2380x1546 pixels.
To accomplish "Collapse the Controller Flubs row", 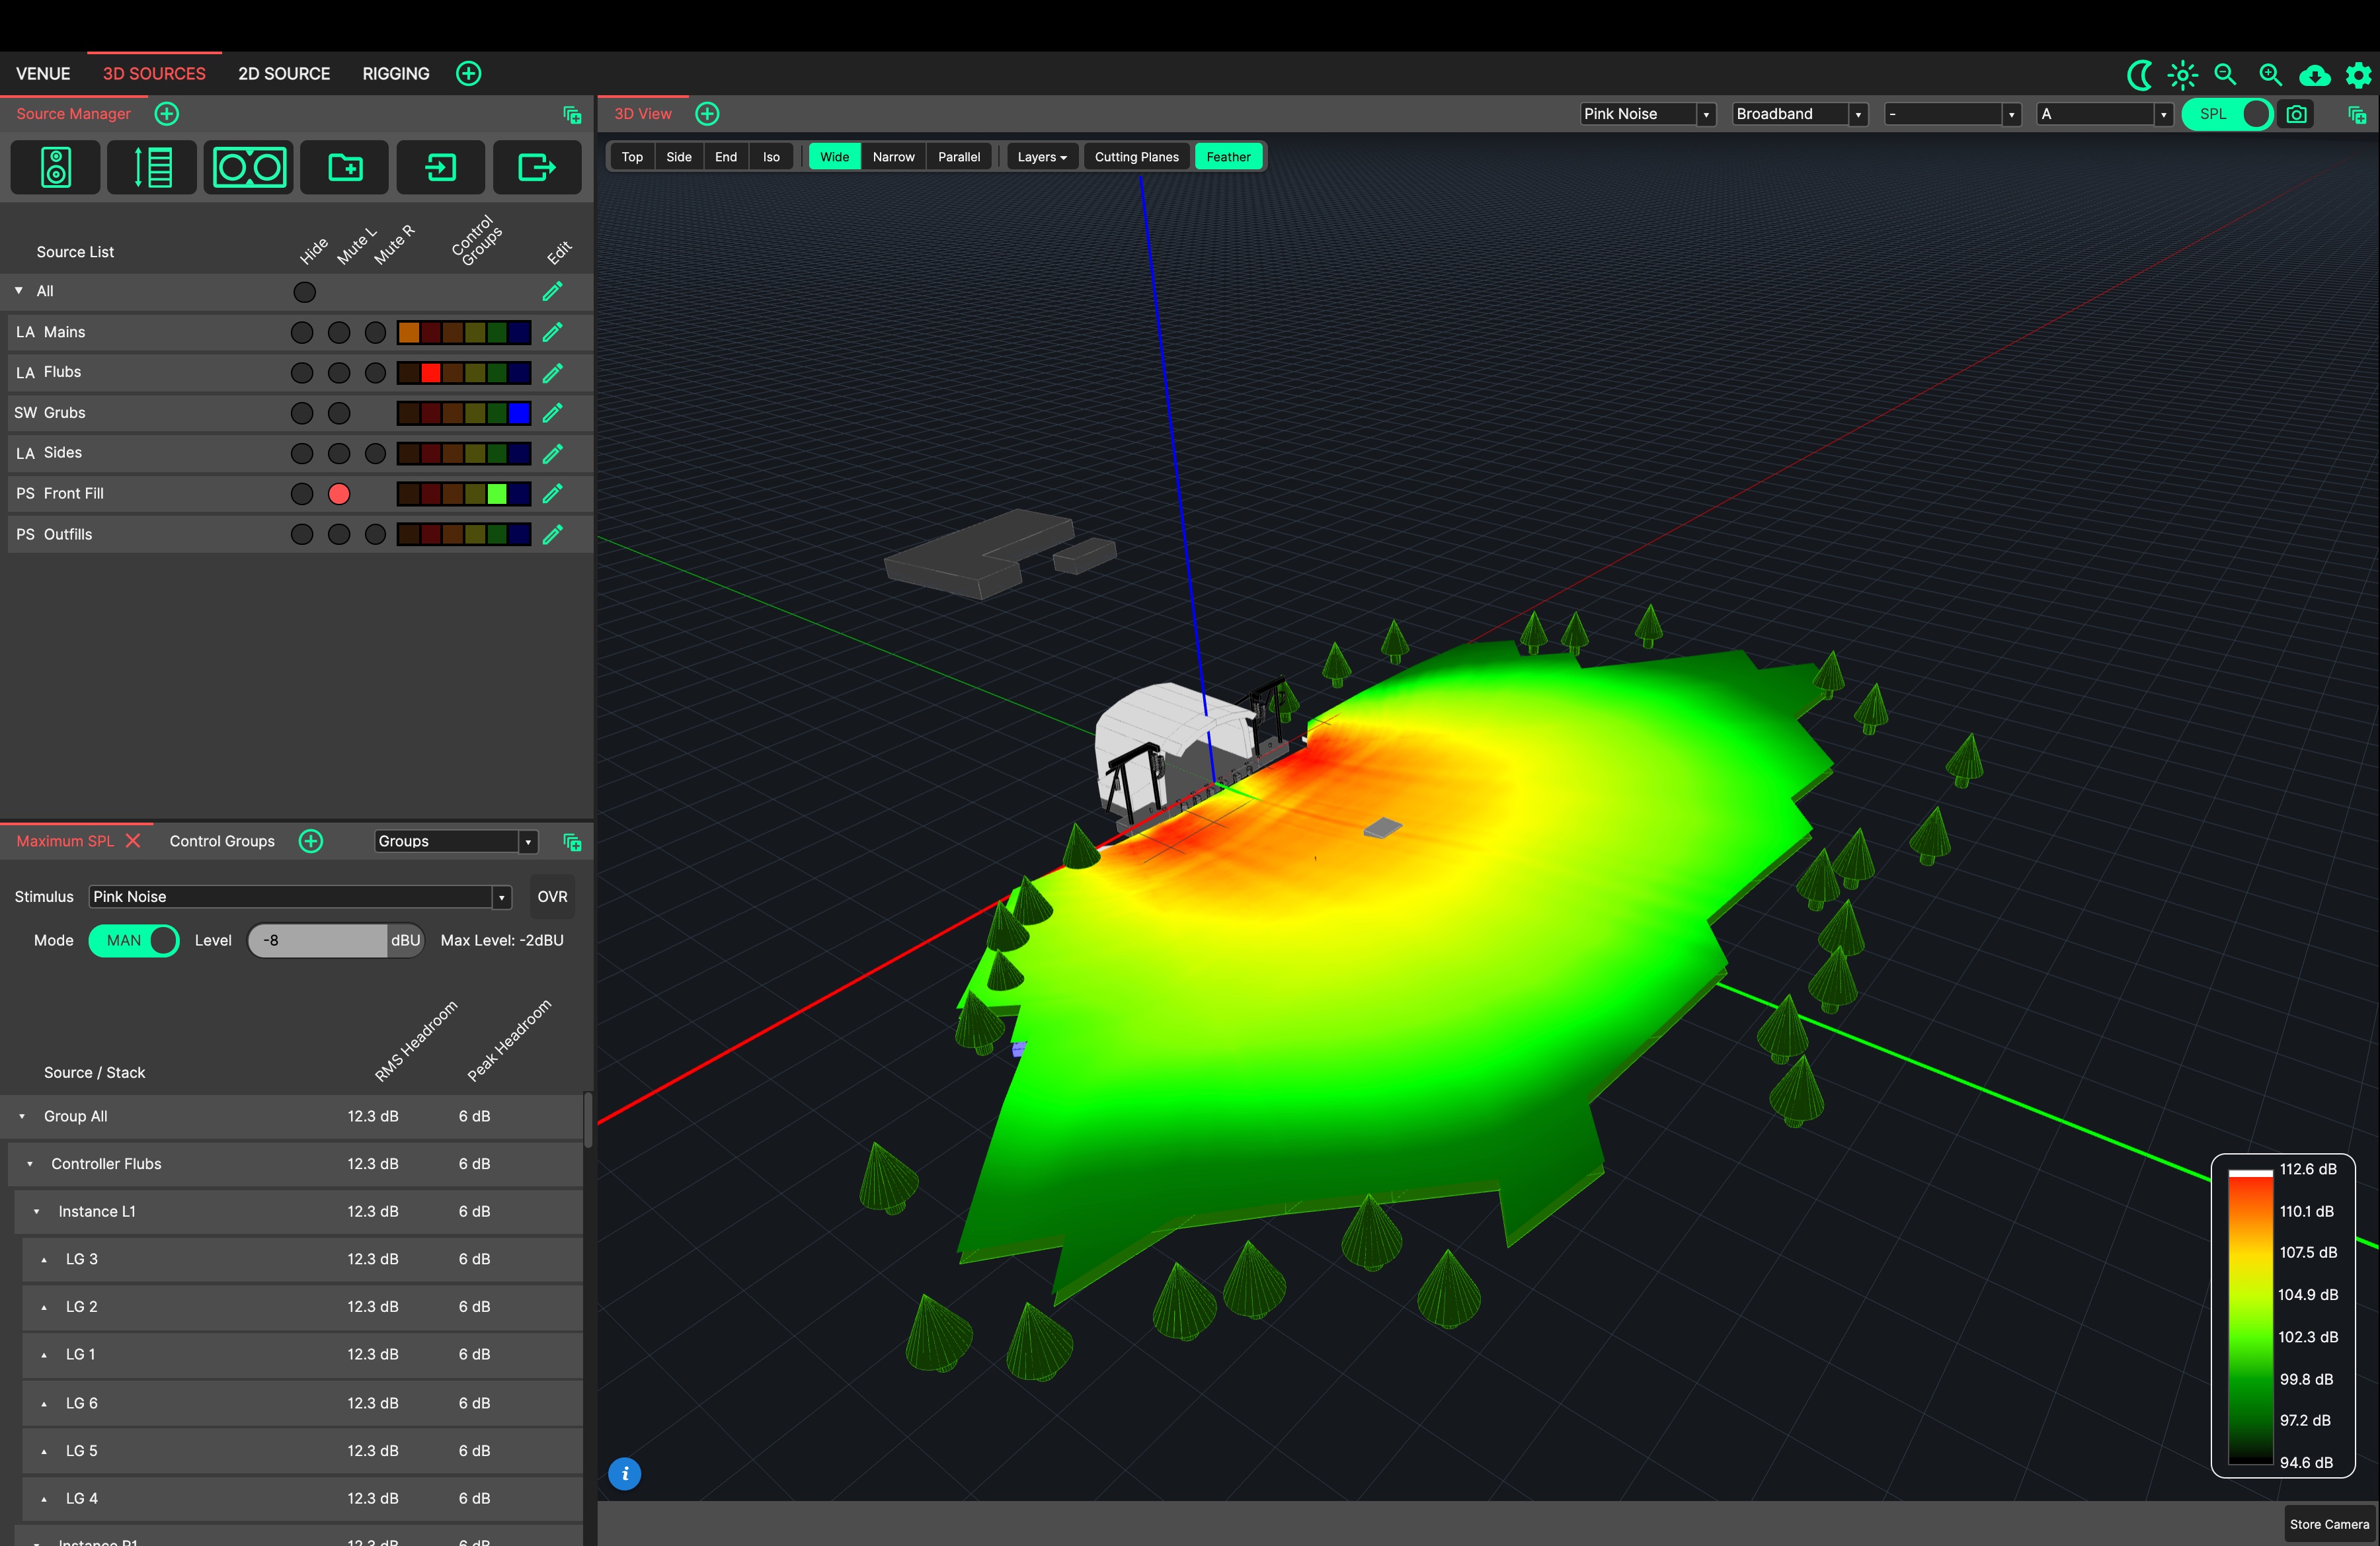I will pyautogui.click(x=30, y=1164).
